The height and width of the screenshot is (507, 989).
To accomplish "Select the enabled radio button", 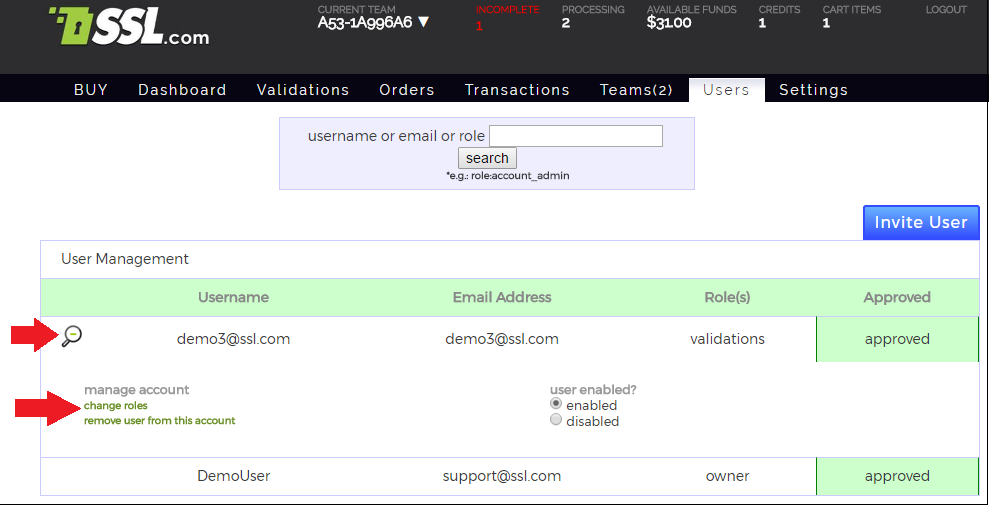I will click(x=556, y=404).
